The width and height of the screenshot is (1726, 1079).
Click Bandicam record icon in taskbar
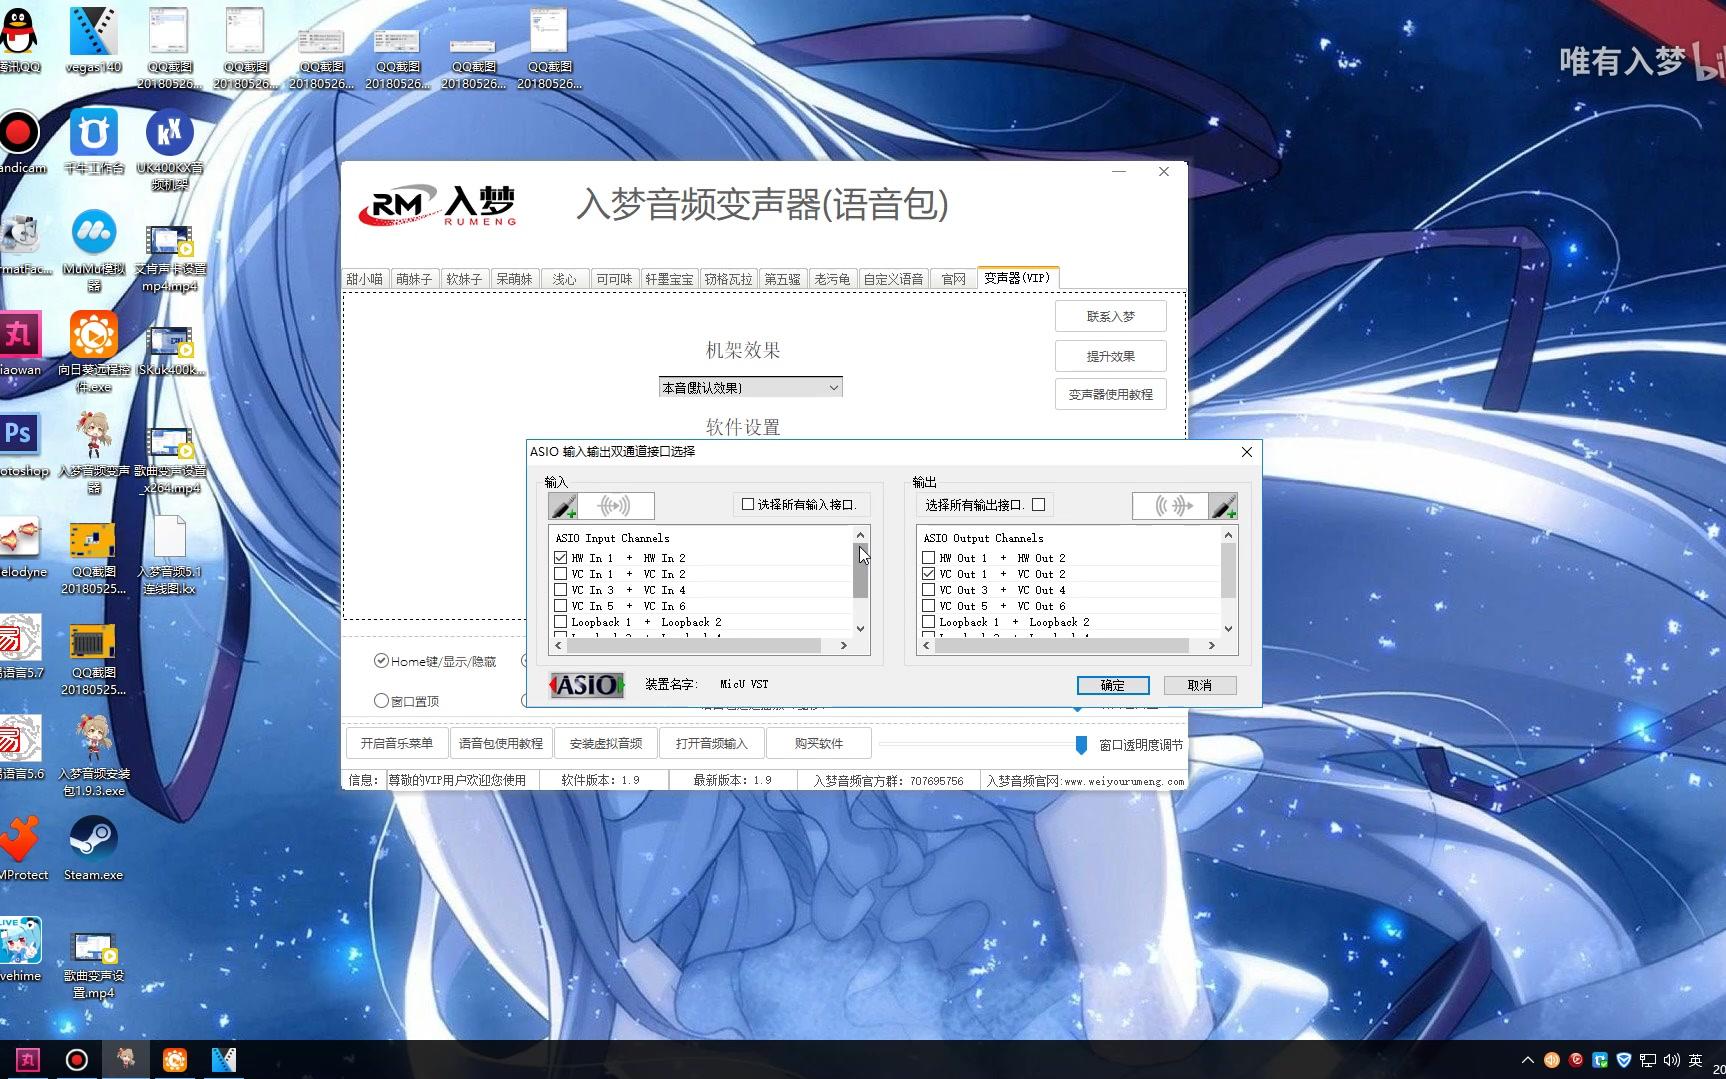[77, 1060]
